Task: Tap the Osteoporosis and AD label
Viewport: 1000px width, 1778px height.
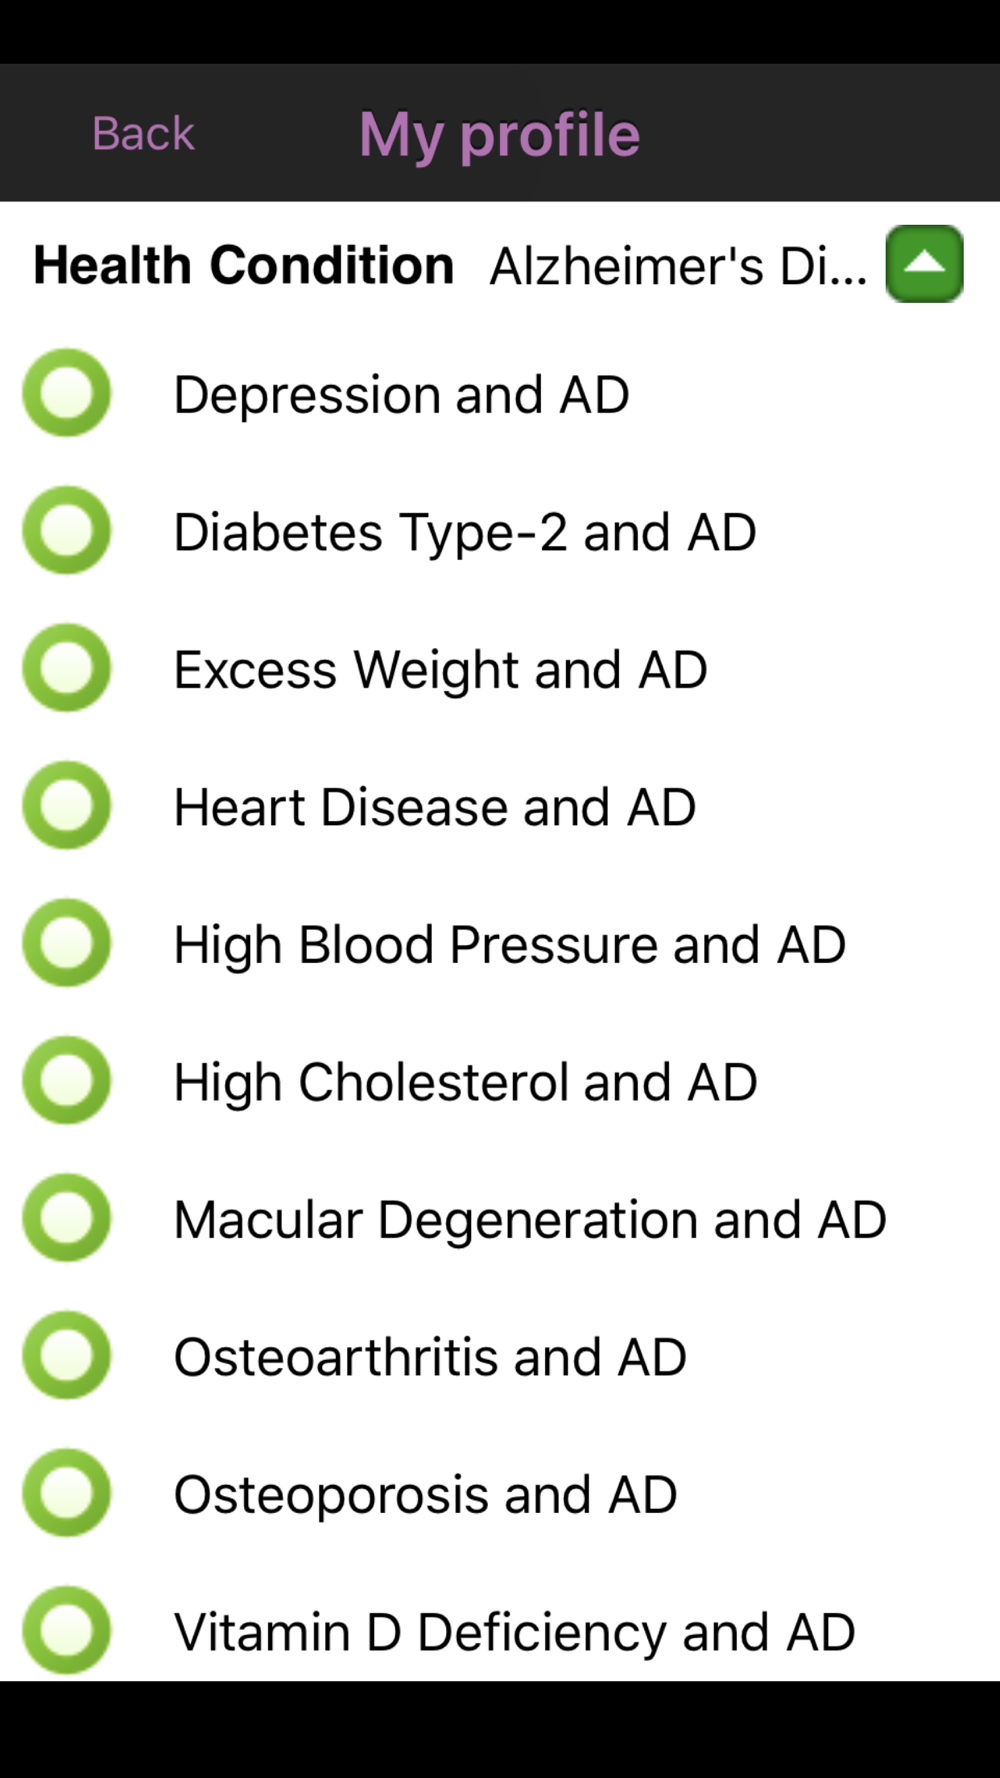Action: click(x=425, y=1495)
